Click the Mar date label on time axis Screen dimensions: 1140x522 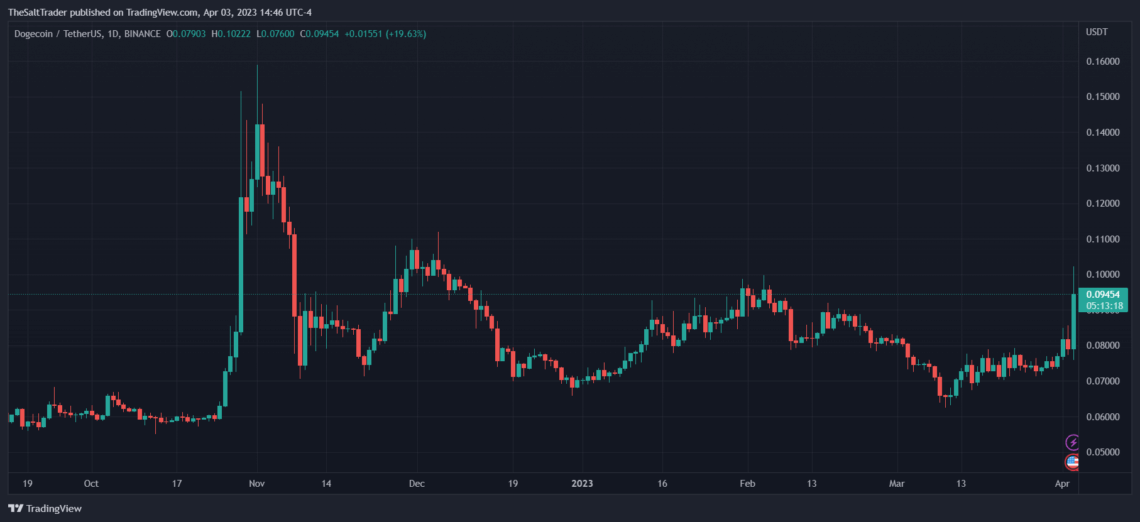tap(898, 483)
